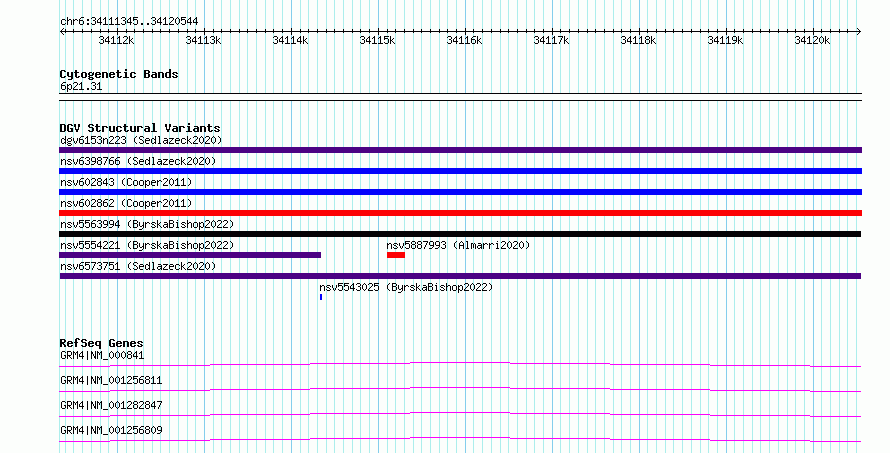Click the RefSeq Genes track heading
890x453 pixels.
click(101, 343)
